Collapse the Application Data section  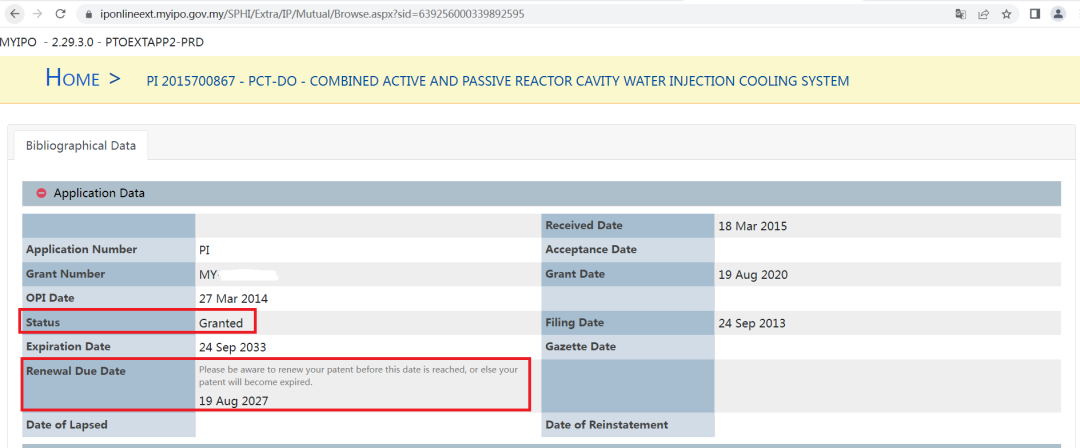tap(541, 194)
